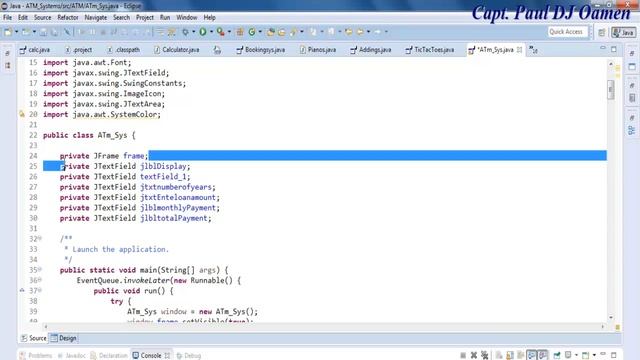Click the Java perspective button
The image size is (640, 360).
coord(623,33)
